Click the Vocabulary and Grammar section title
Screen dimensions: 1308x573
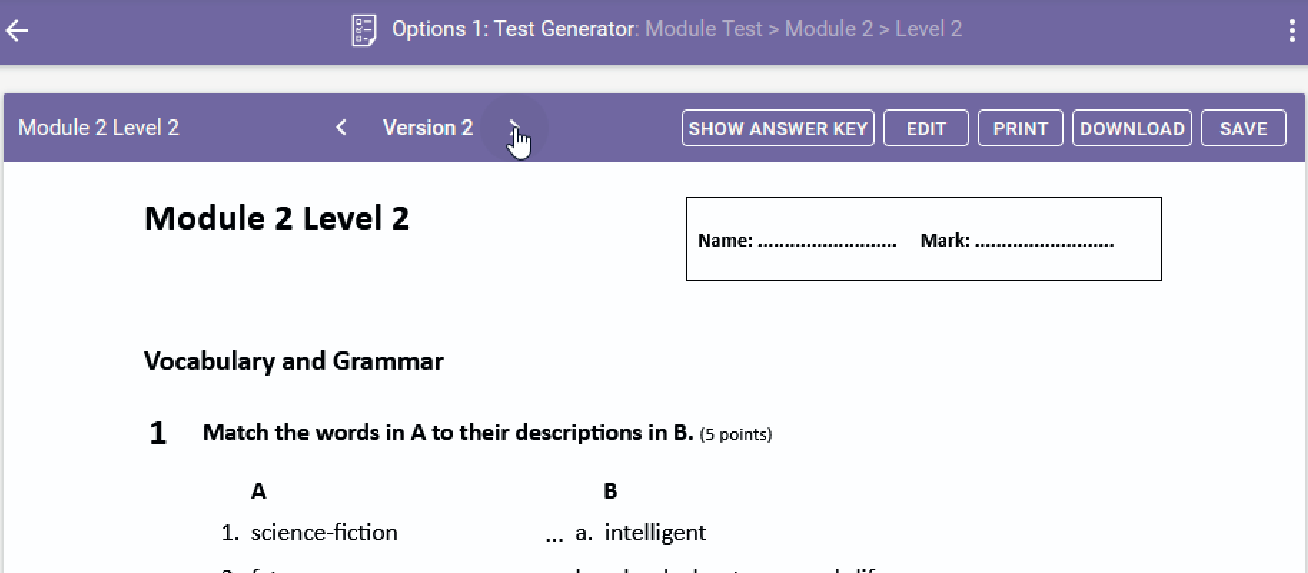294,362
